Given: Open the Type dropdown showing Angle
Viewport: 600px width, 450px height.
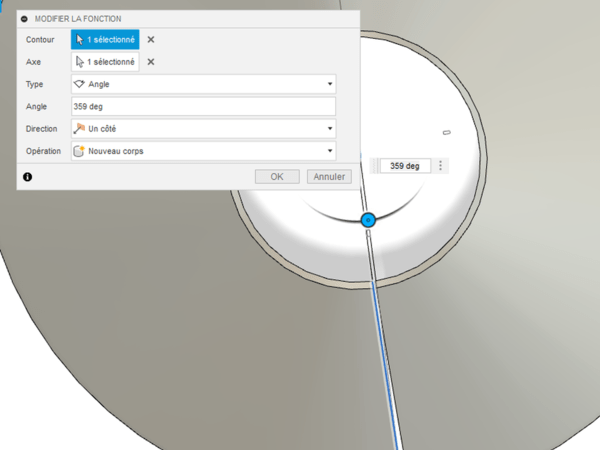Looking at the screenshot, I should click(x=203, y=85).
